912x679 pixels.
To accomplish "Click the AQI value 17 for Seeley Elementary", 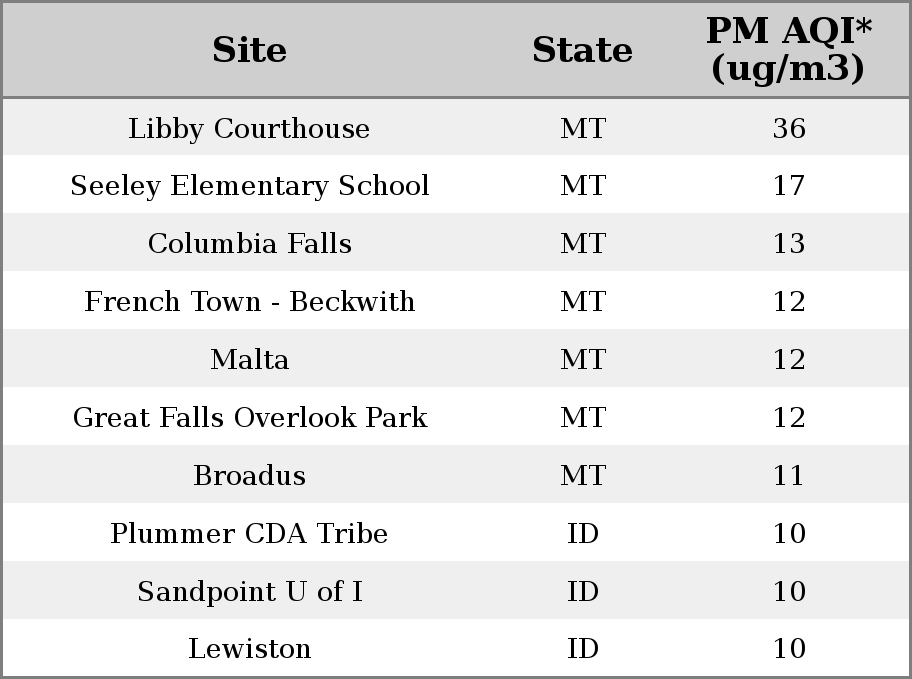I will pyautogui.click(x=789, y=186).
